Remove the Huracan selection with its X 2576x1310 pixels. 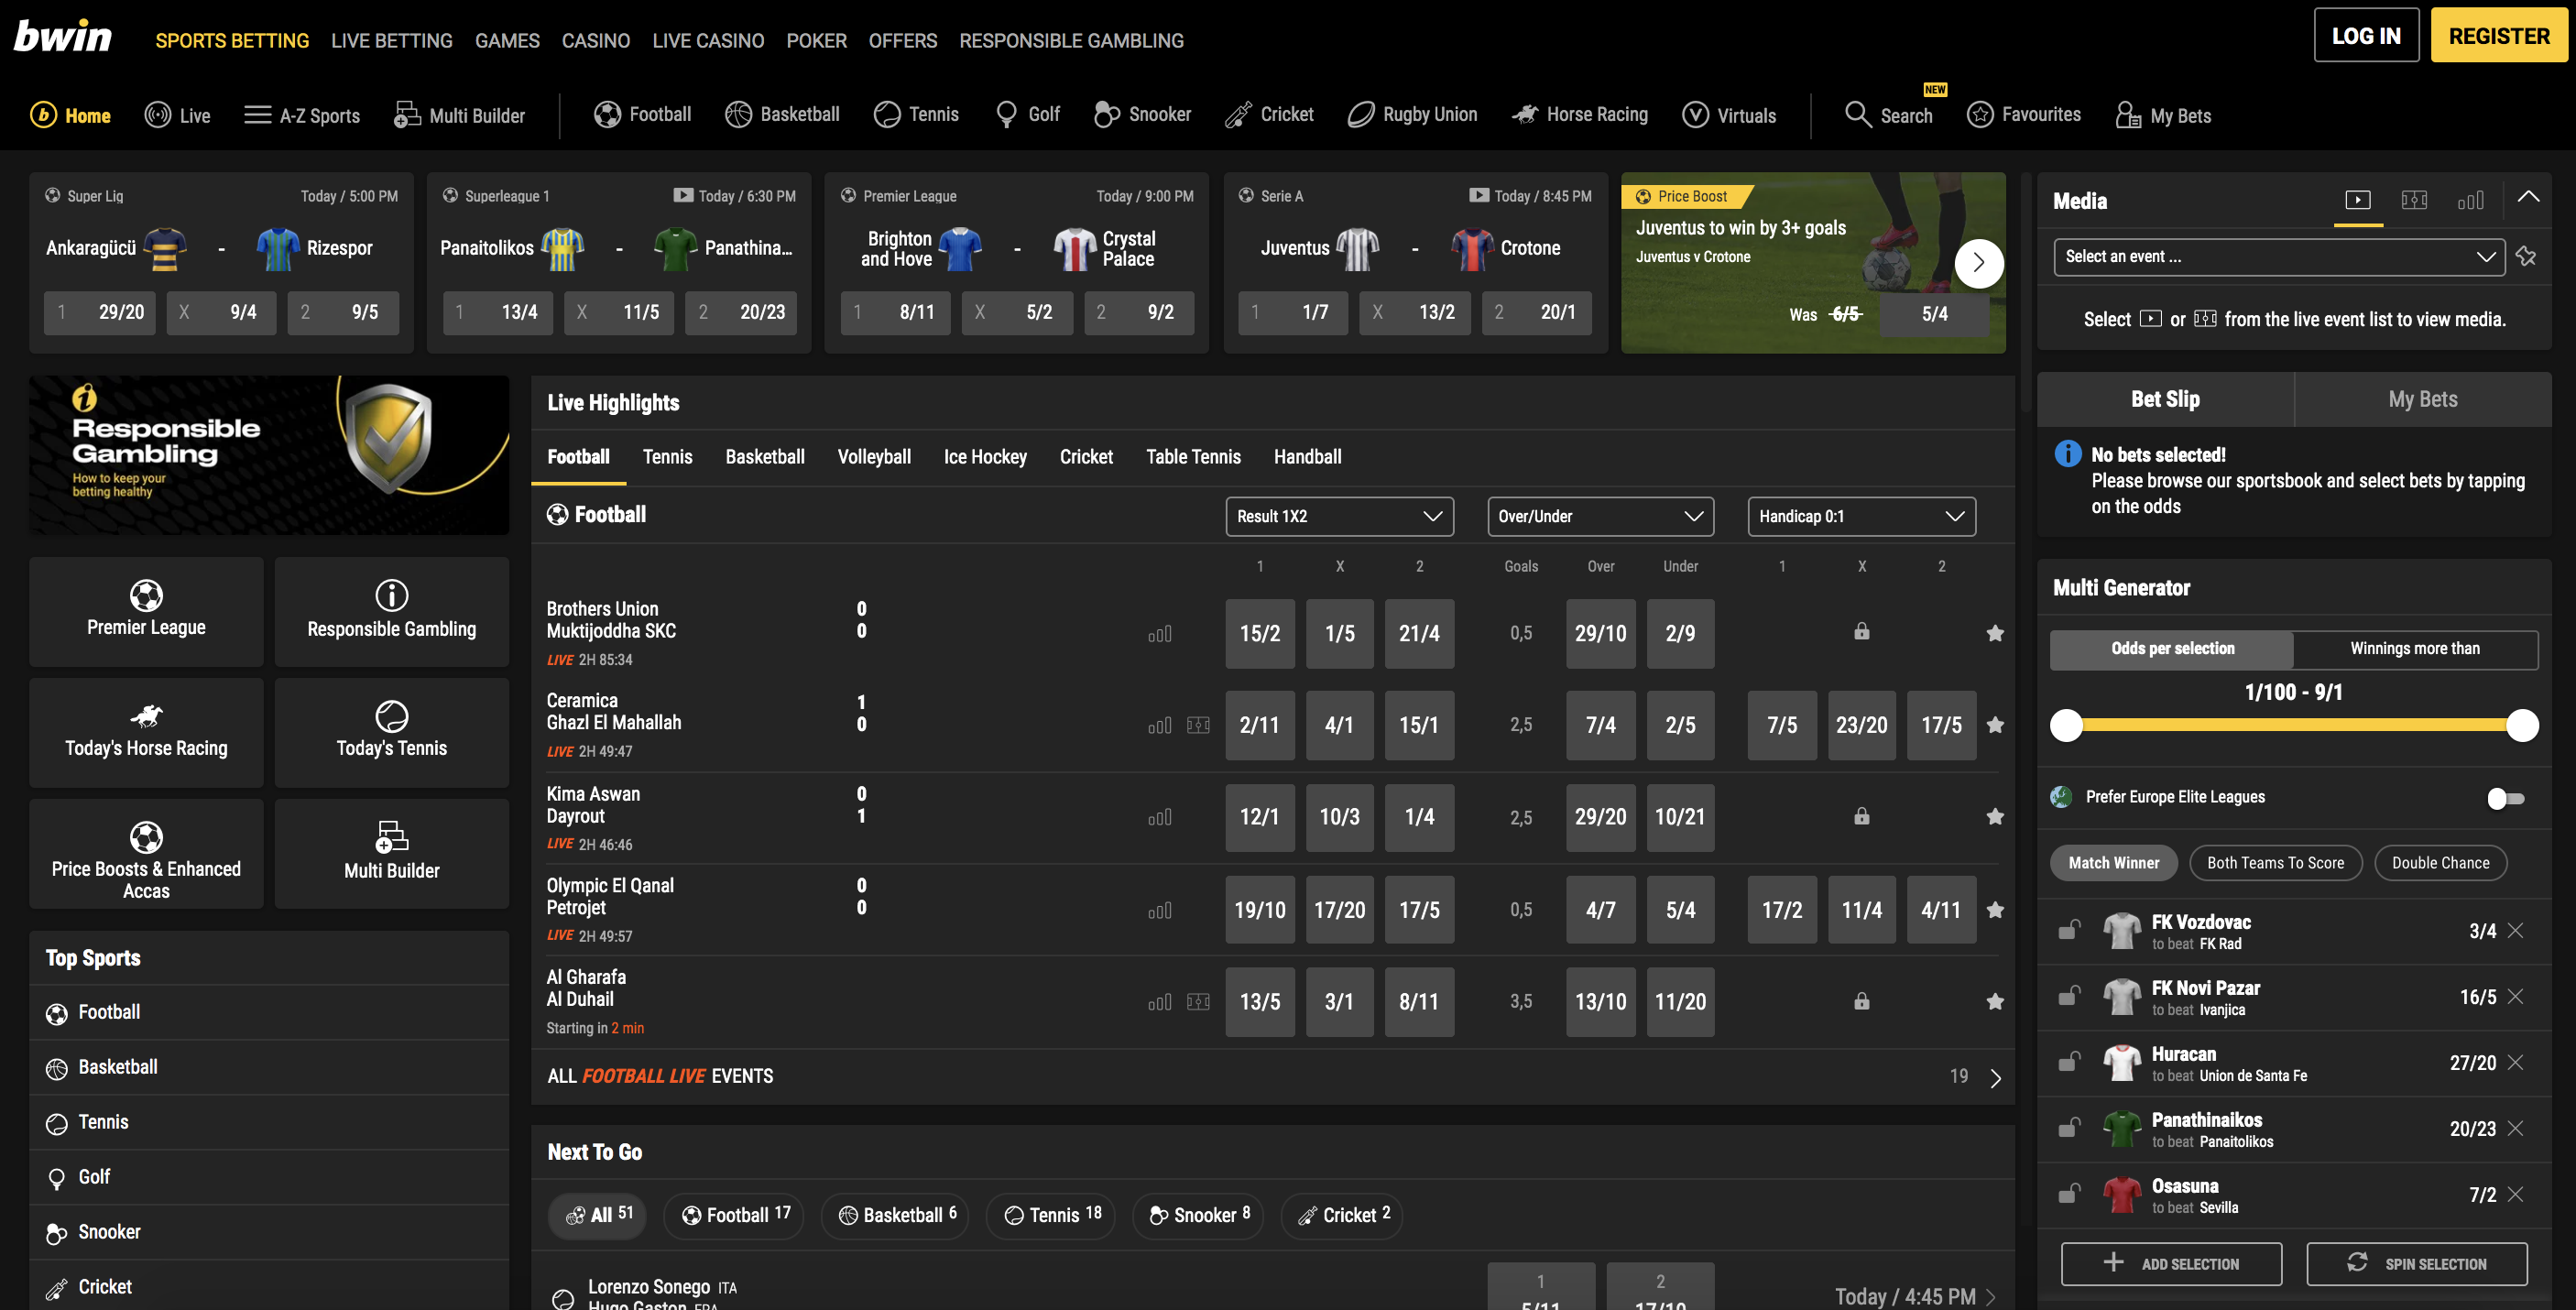pyautogui.click(x=2518, y=1063)
